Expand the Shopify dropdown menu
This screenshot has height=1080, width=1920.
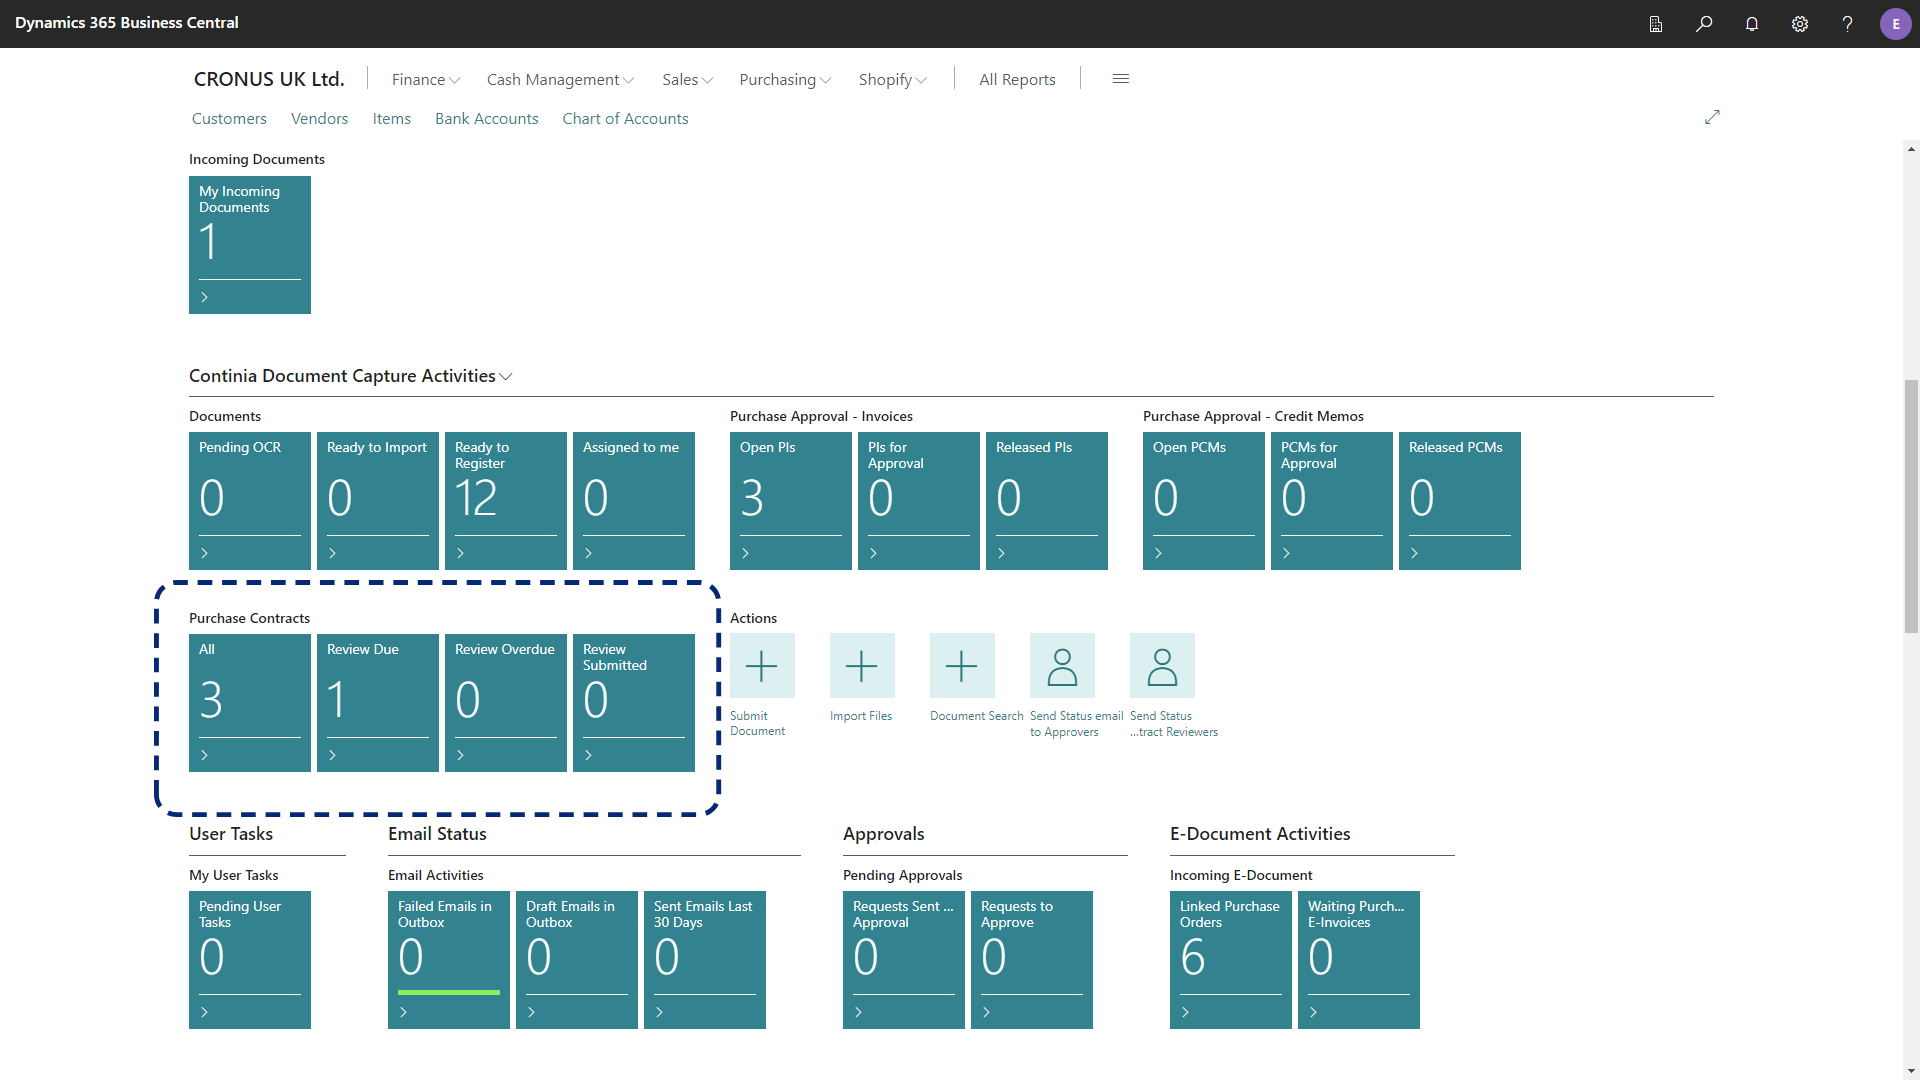tap(891, 79)
